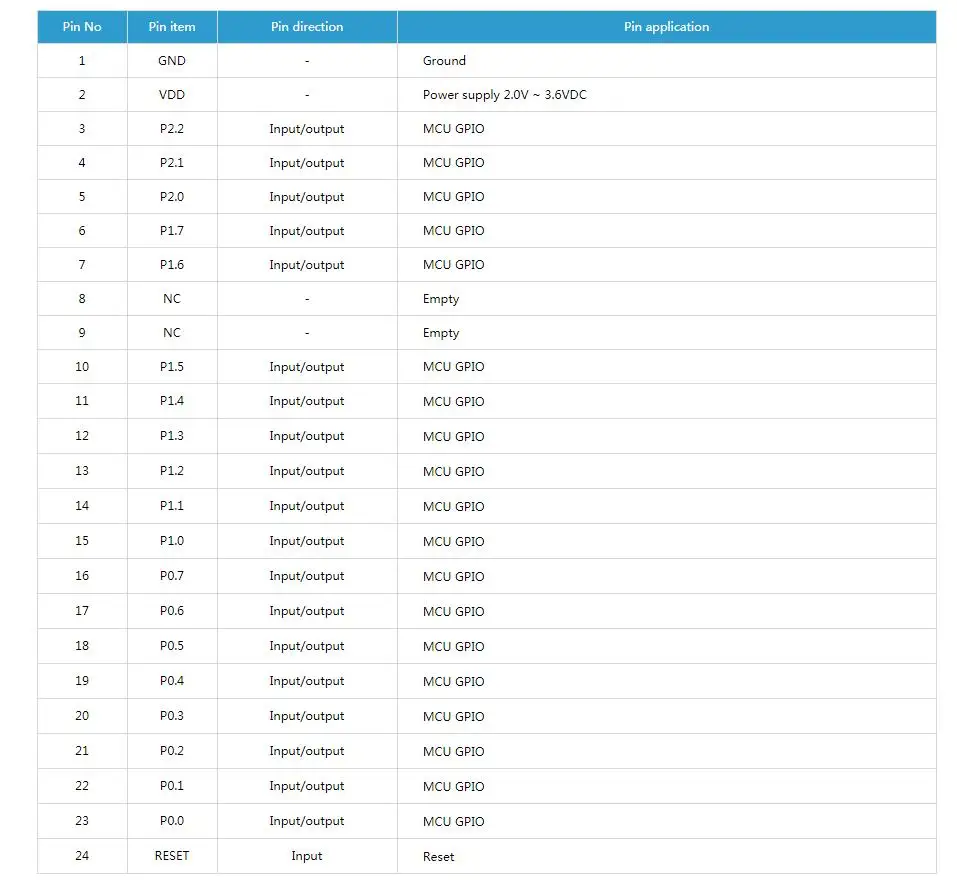This screenshot has height=895, width=957.
Task: Select the P1.5 pin item cell
Action: point(172,367)
